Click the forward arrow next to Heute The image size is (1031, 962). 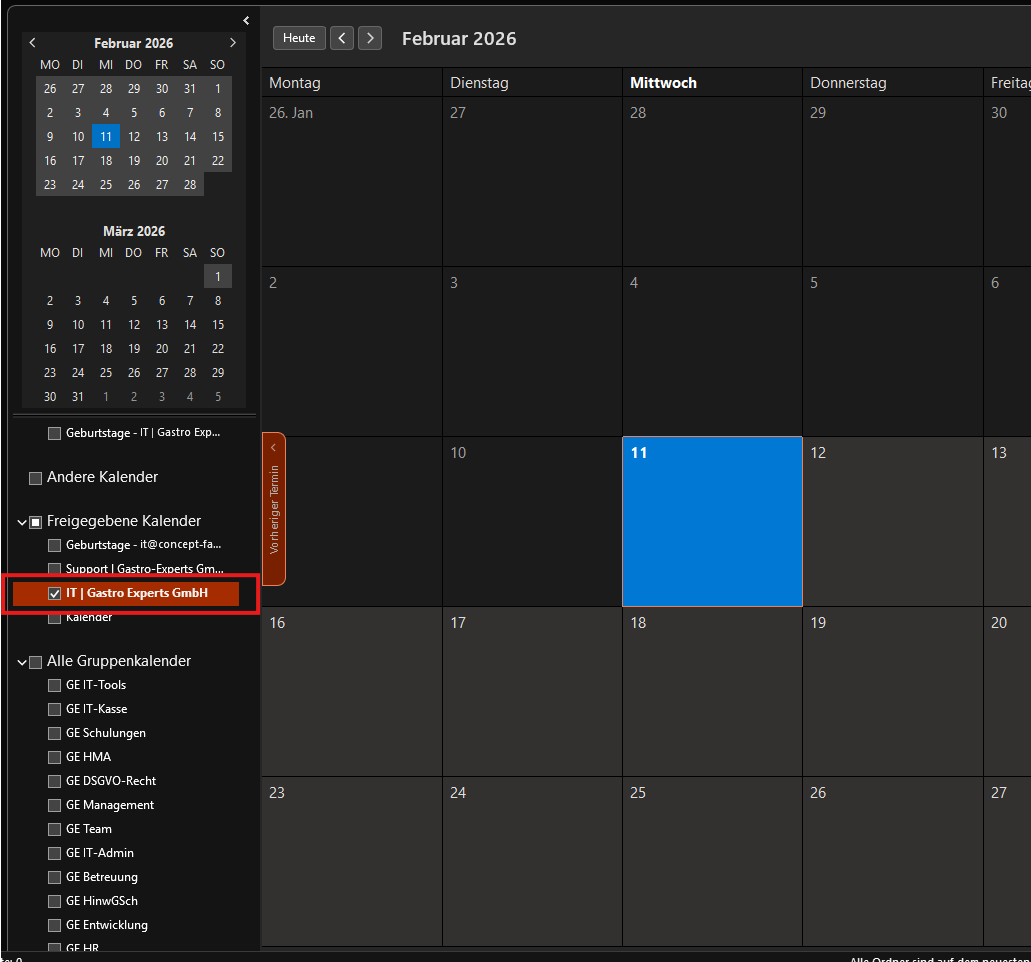(x=370, y=38)
